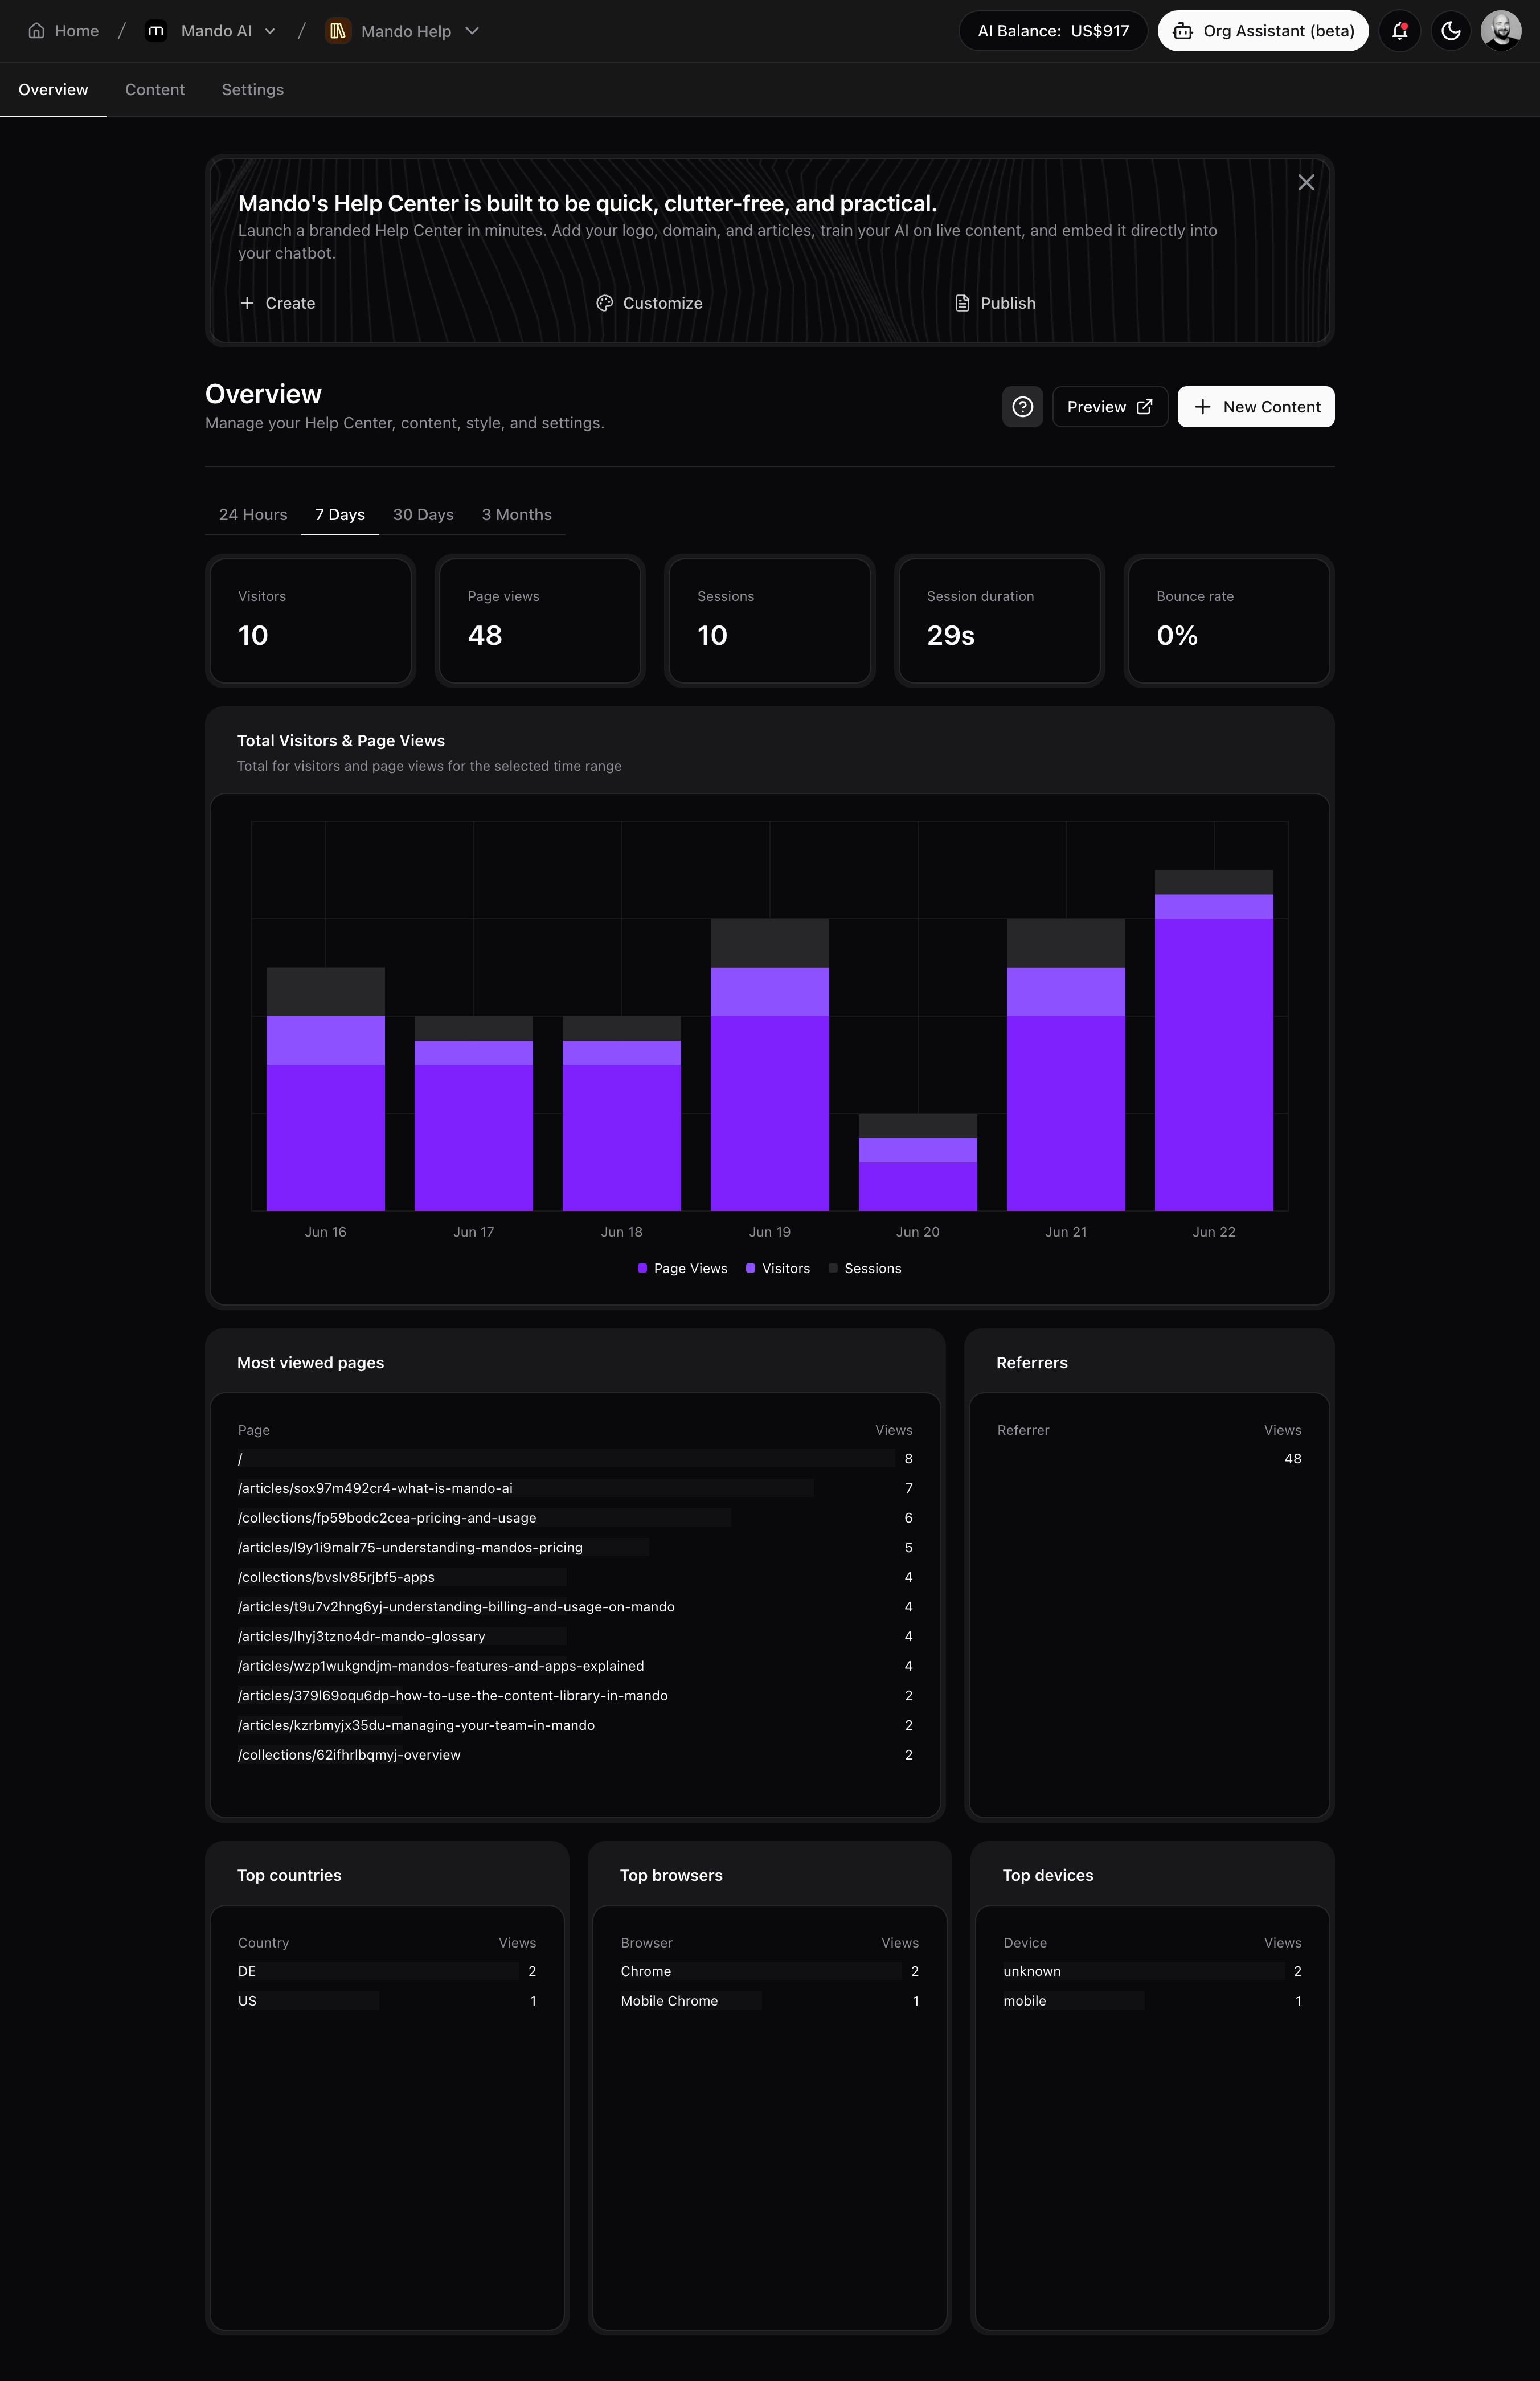Click the Home breadcrumb link

[x=63, y=31]
